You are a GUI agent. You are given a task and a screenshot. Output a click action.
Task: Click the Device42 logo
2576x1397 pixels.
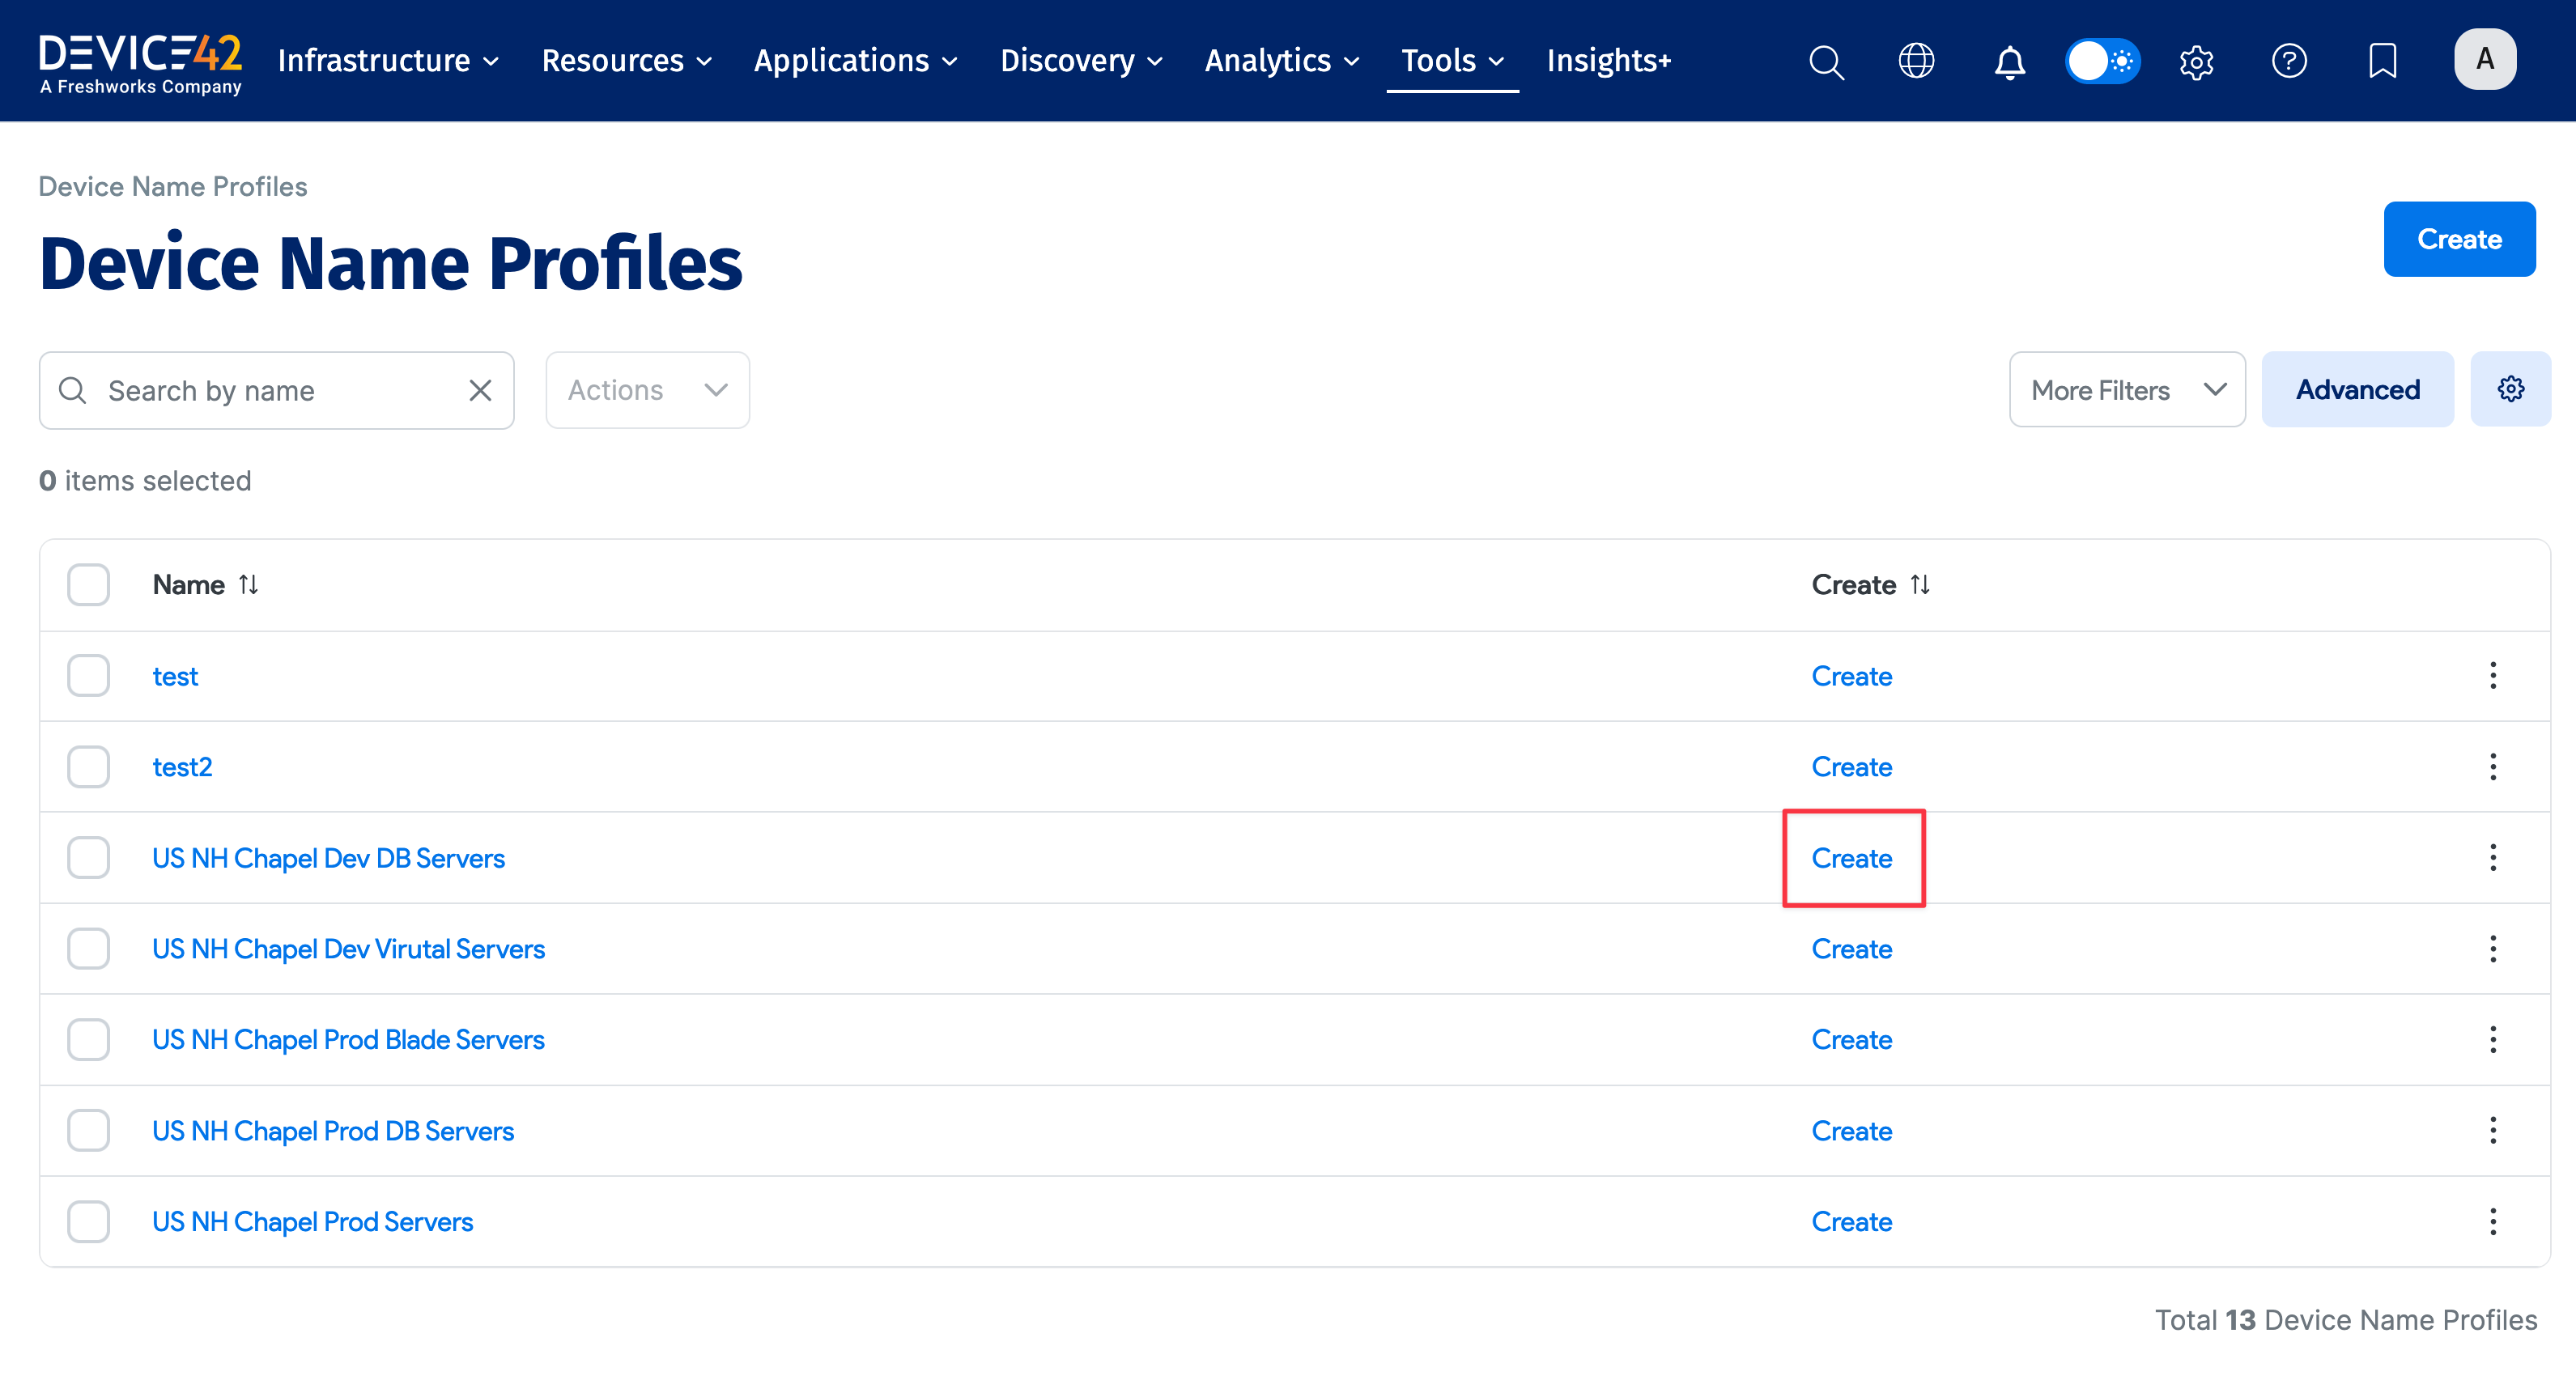pyautogui.click(x=140, y=60)
